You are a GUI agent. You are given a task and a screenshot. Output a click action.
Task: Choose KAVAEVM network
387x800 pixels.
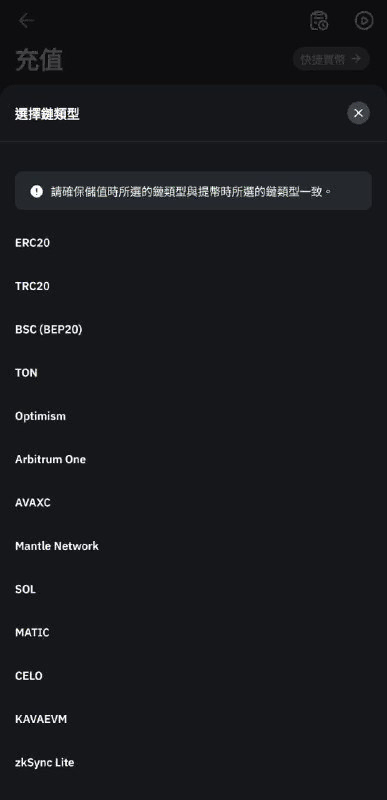click(x=193, y=719)
